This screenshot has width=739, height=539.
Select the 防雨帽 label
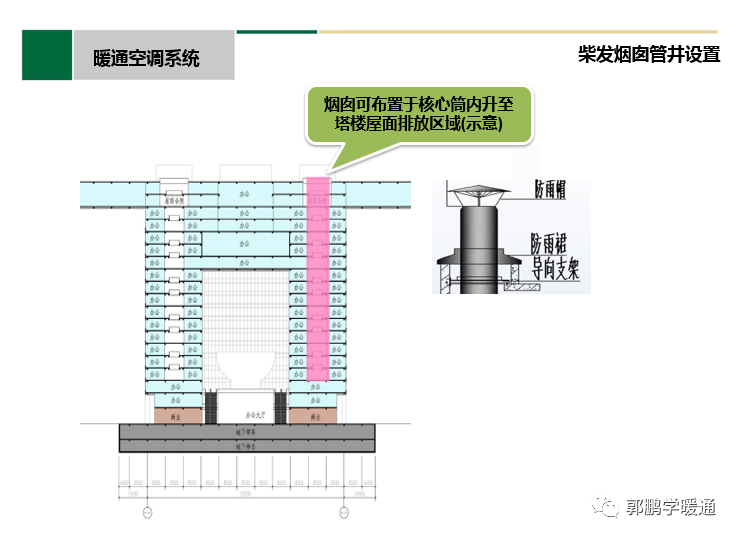(550, 189)
